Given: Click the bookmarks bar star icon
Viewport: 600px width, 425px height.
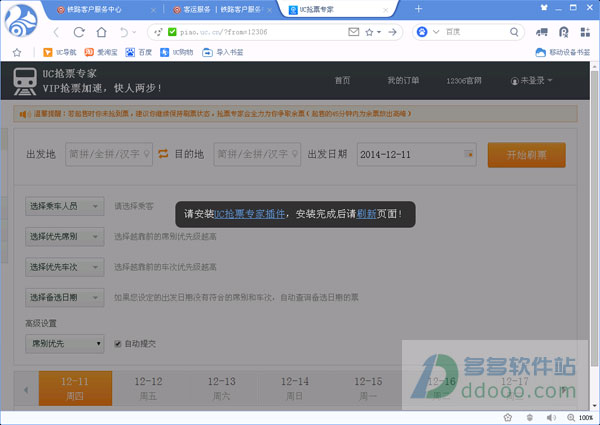Looking at the screenshot, I should 17,52.
